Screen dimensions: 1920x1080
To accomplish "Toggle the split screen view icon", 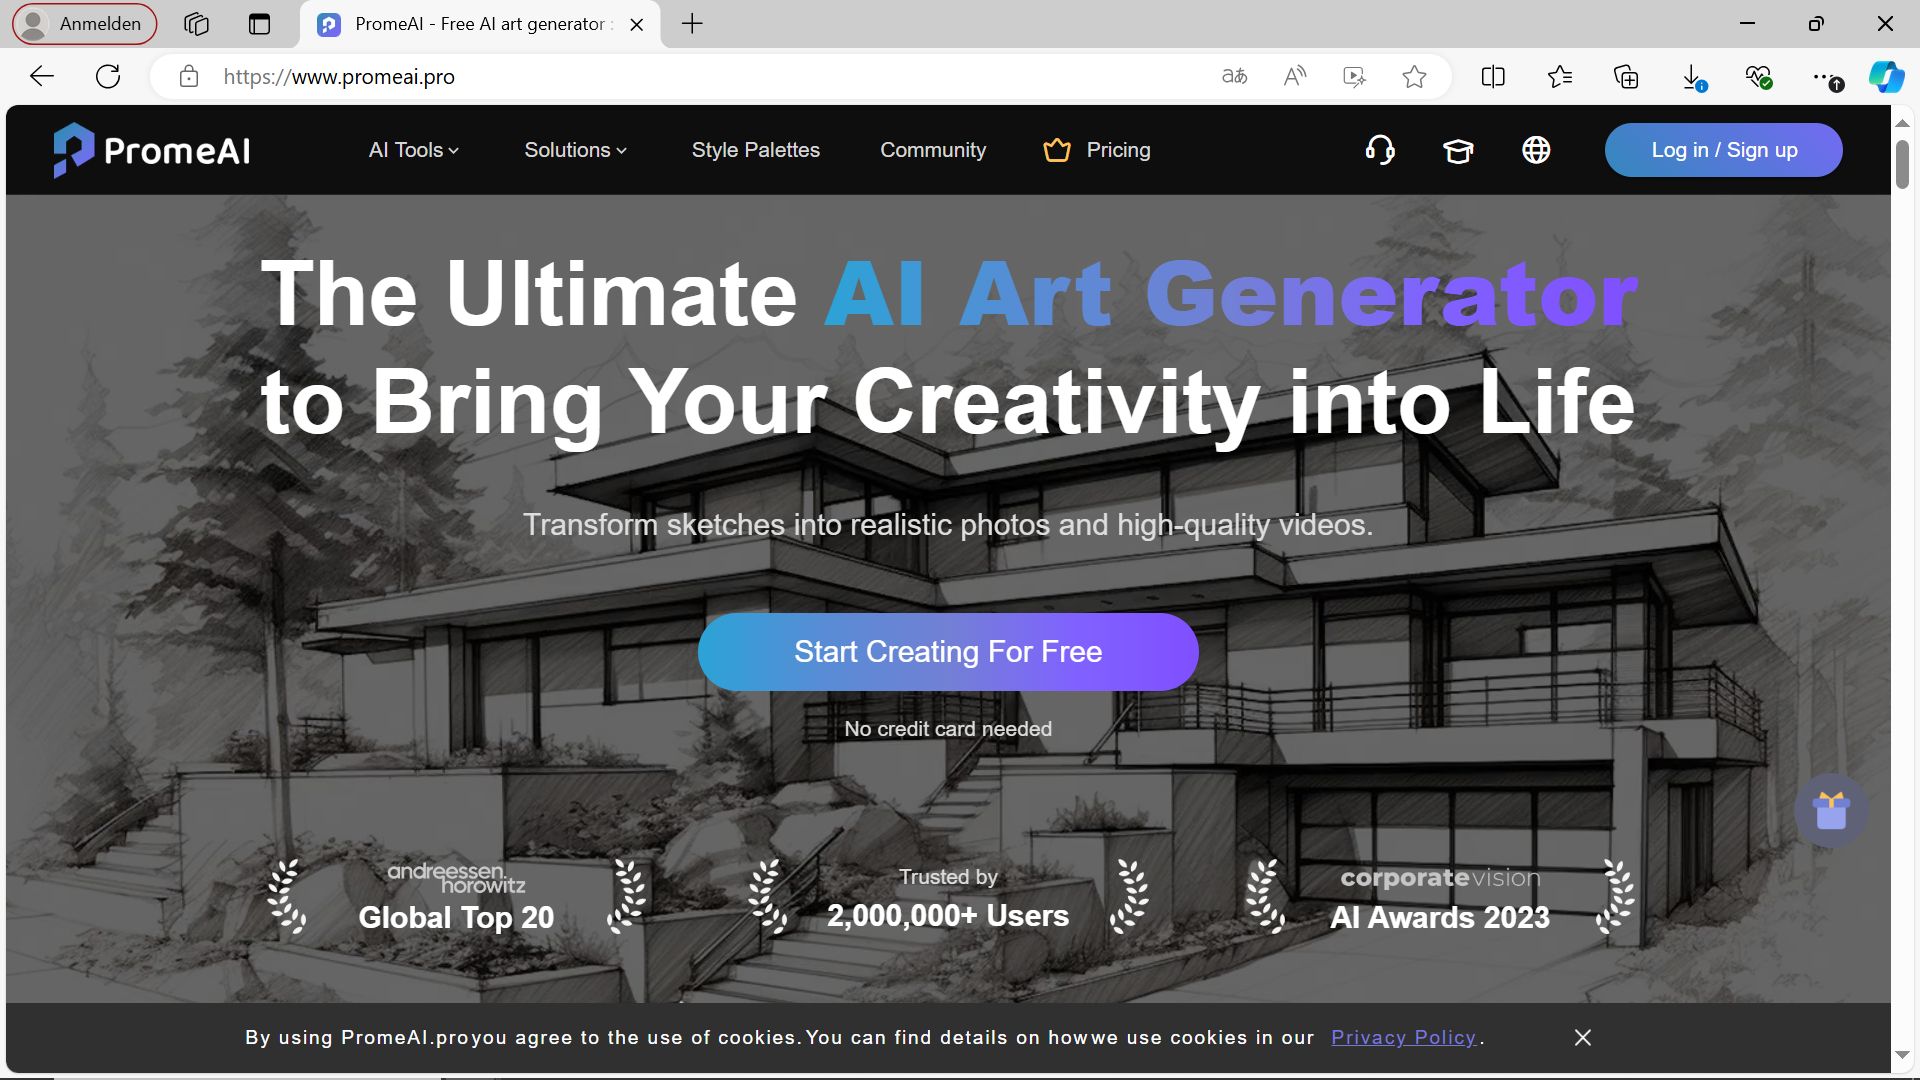I will 1491,75.
